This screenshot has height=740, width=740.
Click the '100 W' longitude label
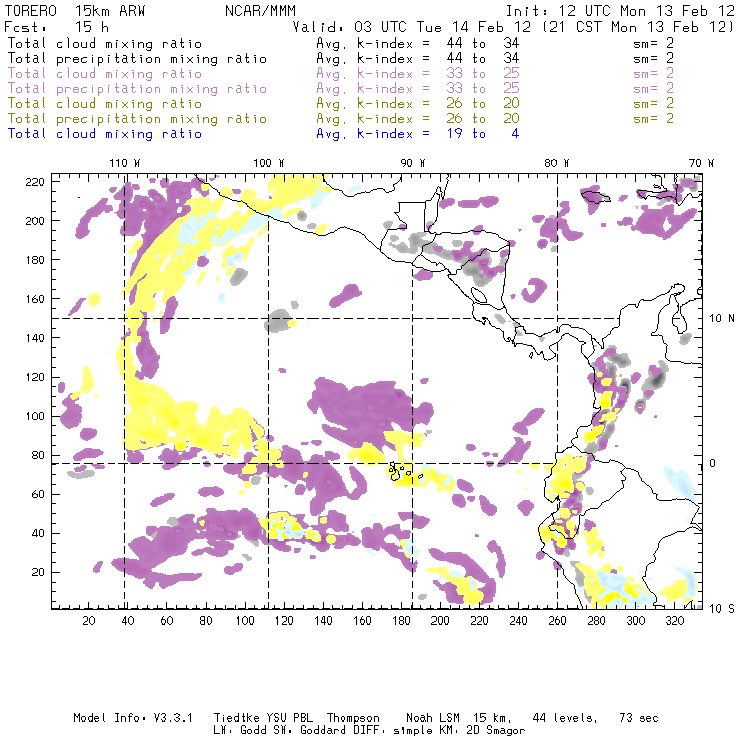click(x=269, y=163)
